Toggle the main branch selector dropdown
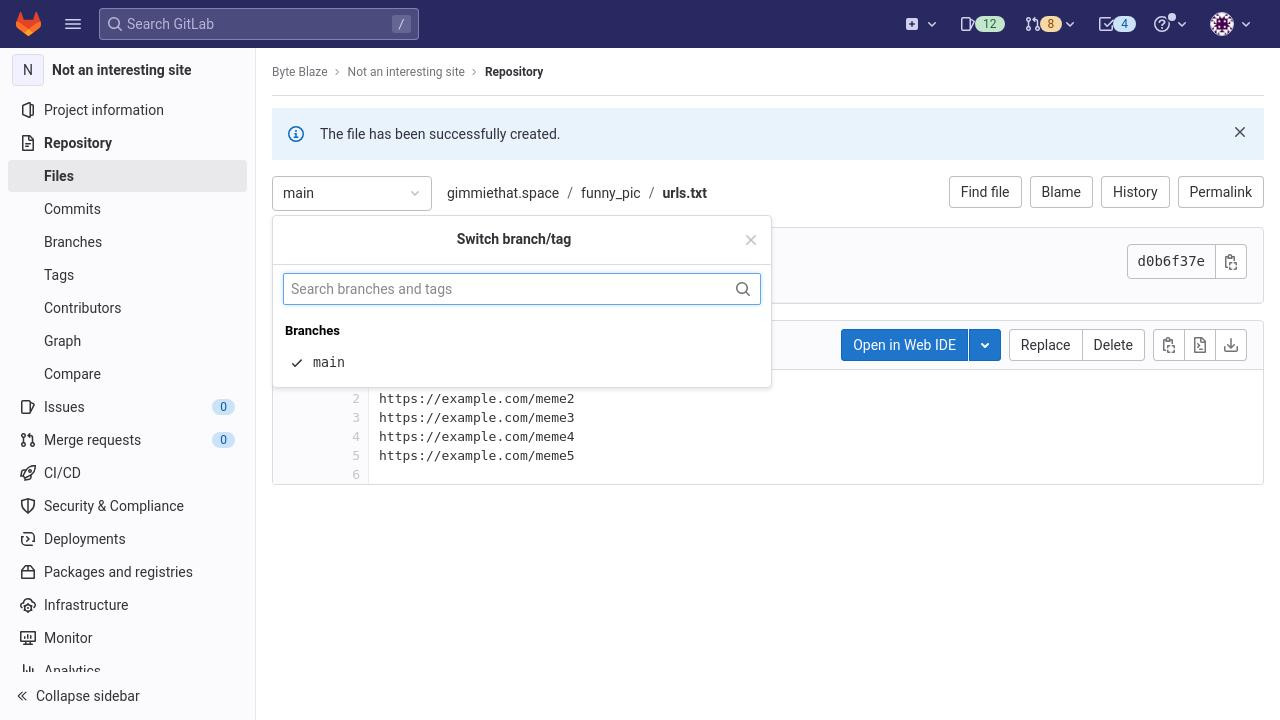Screen dimensions: 1280x720 352,193
